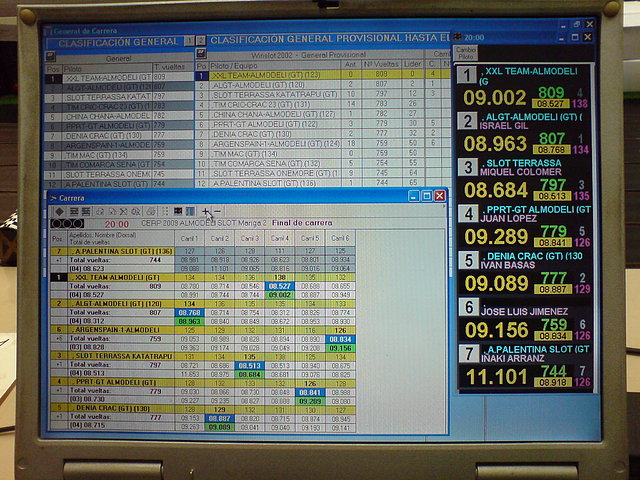Click the zoom-out minus icon in Carrera toolbar
Viewport: 640px width, 480px height.
tap(218, 211)
